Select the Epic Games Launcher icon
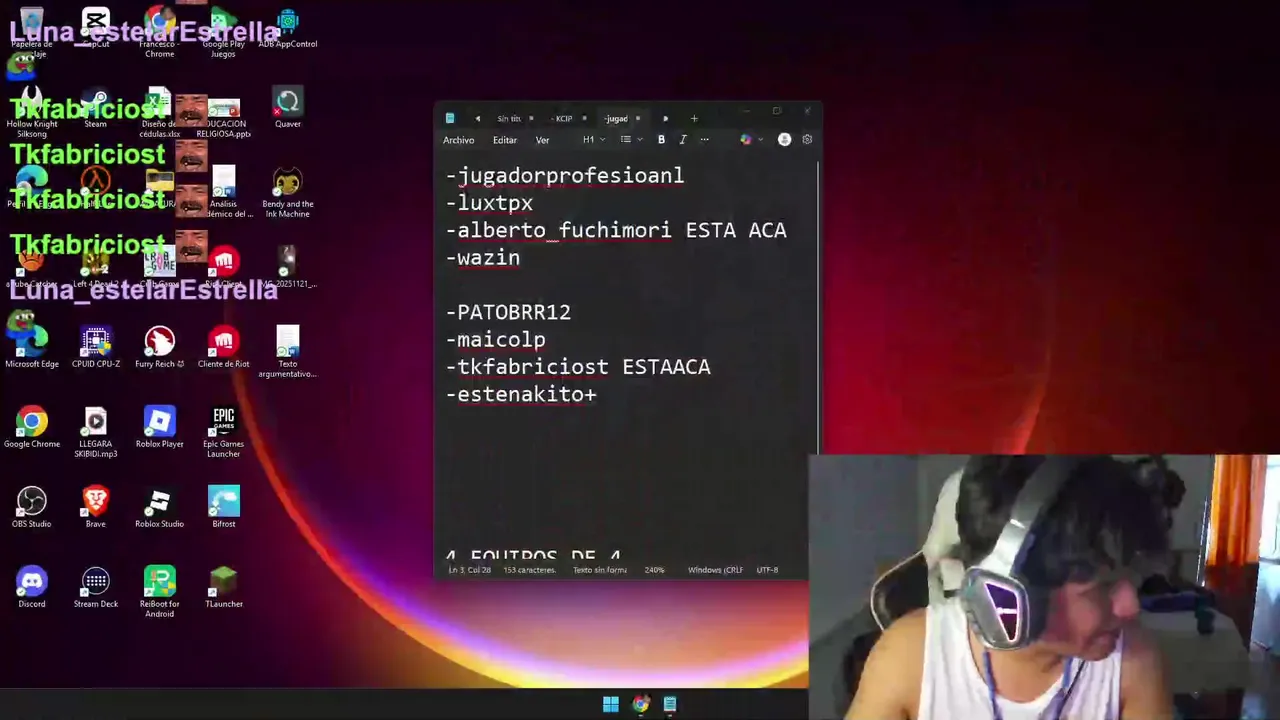The image size is (1280, 720). click(224, 433)
